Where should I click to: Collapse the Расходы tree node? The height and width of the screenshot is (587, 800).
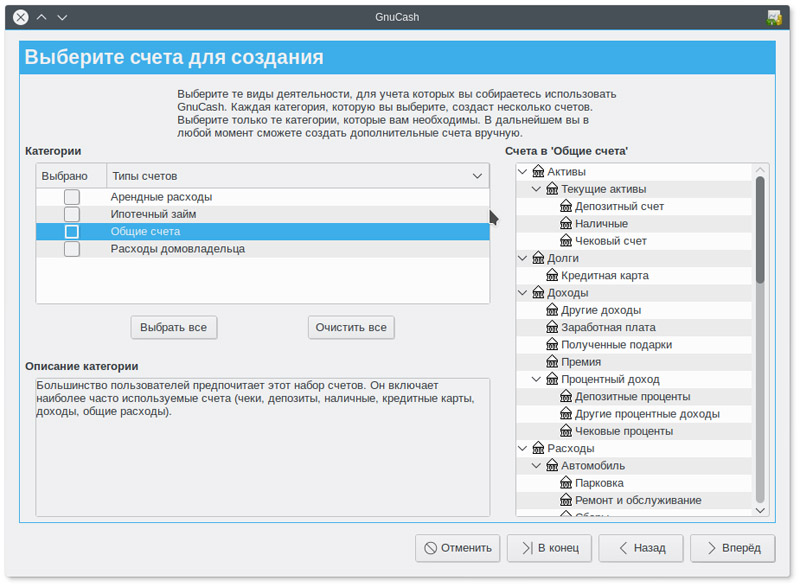tap(522, 448)
